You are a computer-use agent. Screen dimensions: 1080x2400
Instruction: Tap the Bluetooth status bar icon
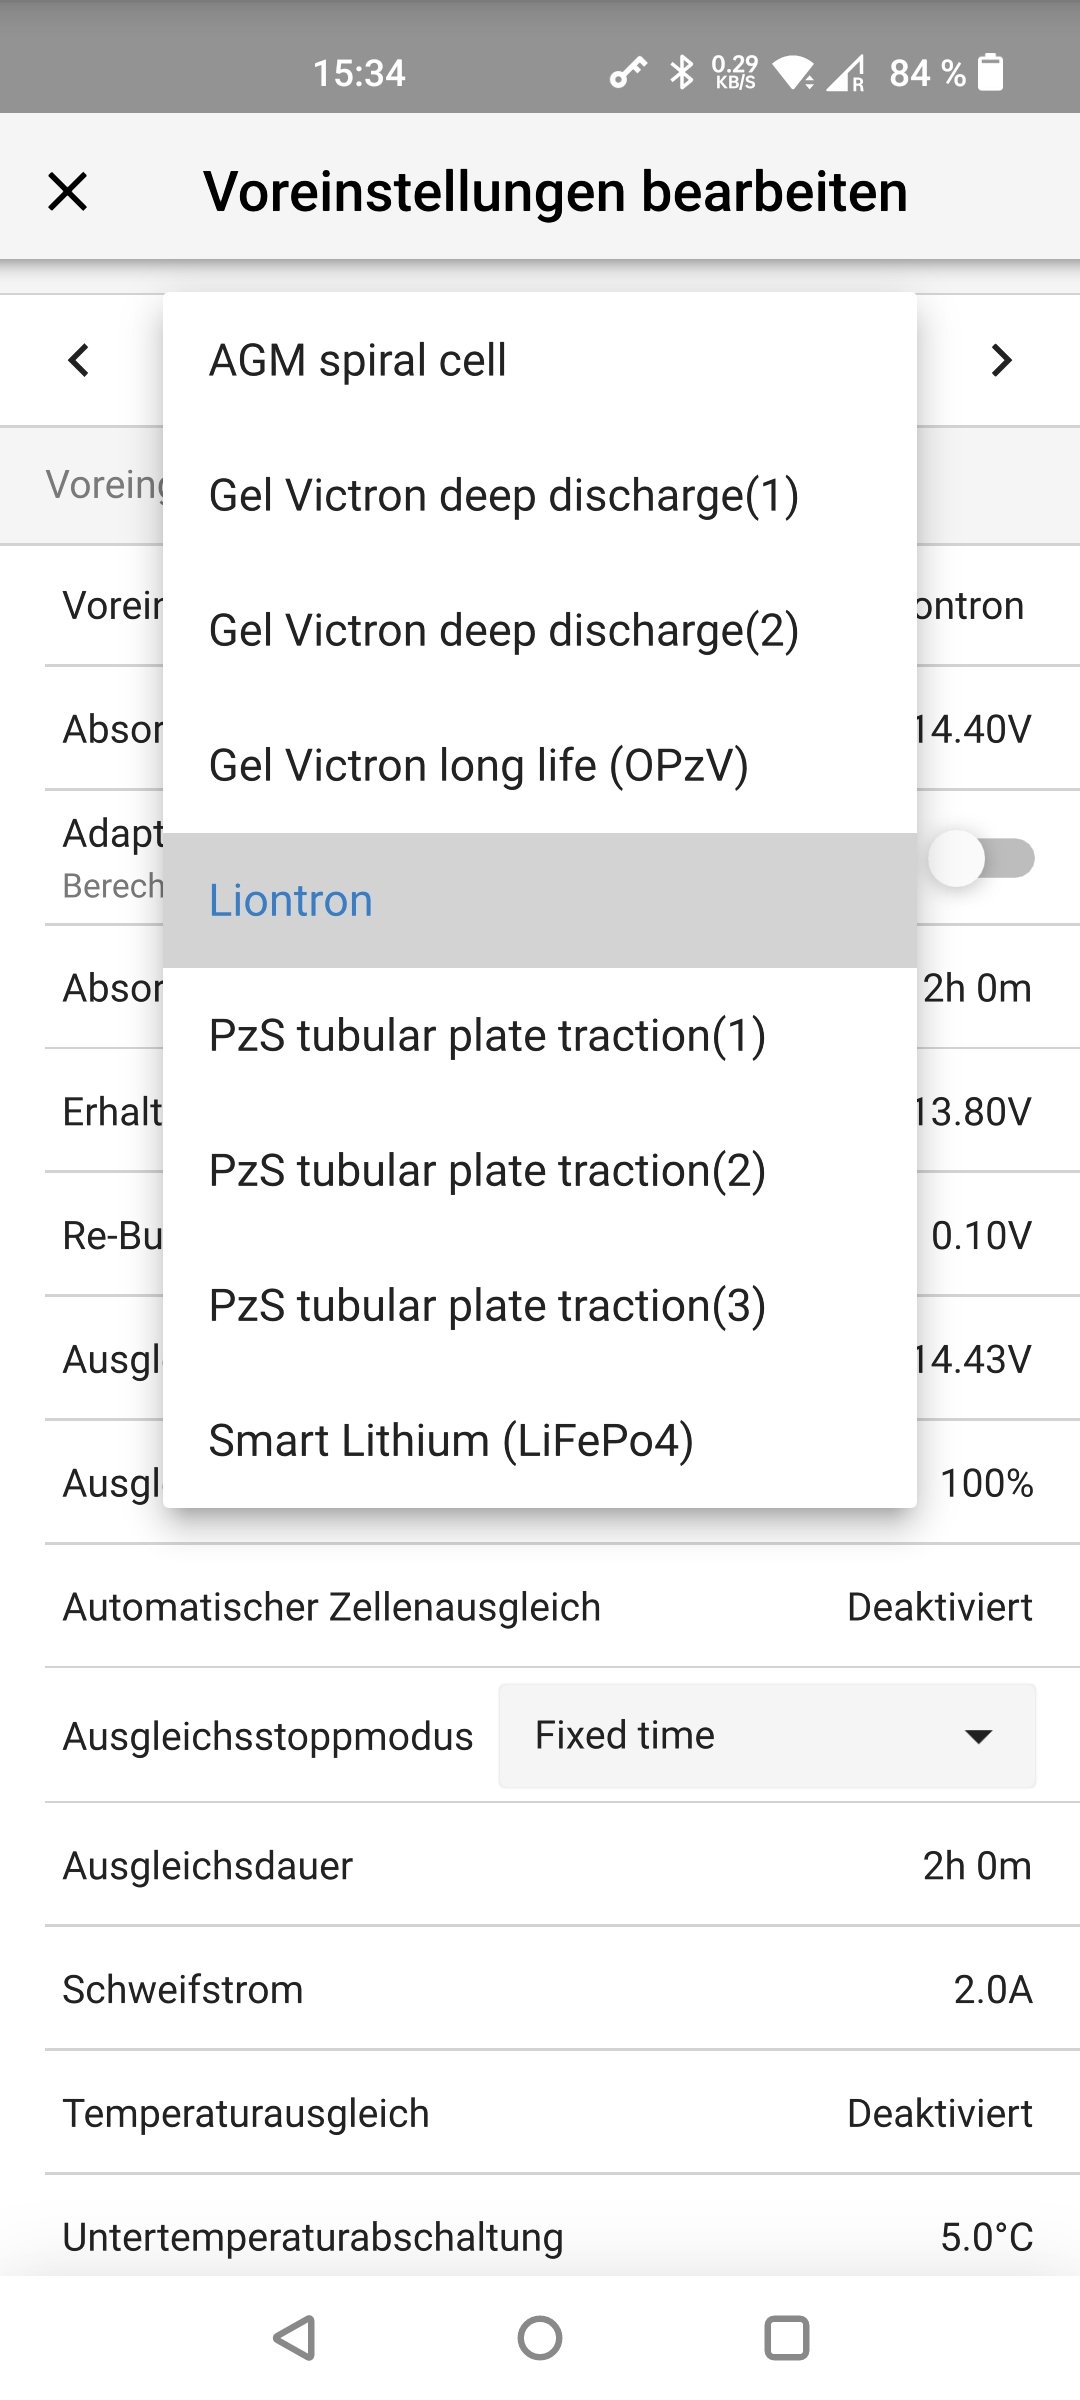(682, 72)
